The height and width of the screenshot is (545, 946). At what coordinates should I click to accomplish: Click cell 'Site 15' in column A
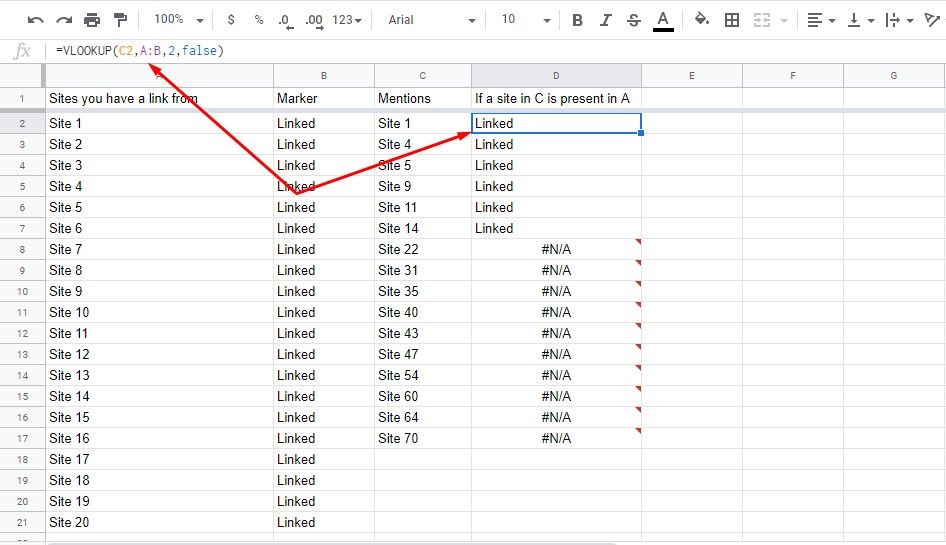coord(160,417)
